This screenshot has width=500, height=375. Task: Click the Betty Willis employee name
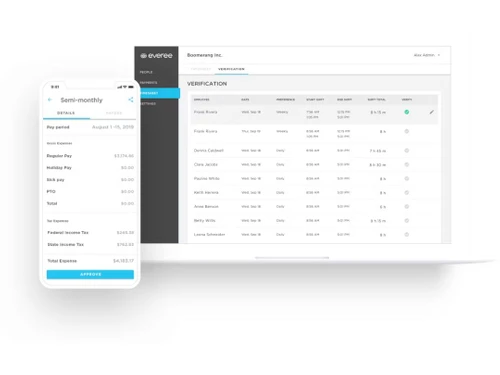click(205, 221)
